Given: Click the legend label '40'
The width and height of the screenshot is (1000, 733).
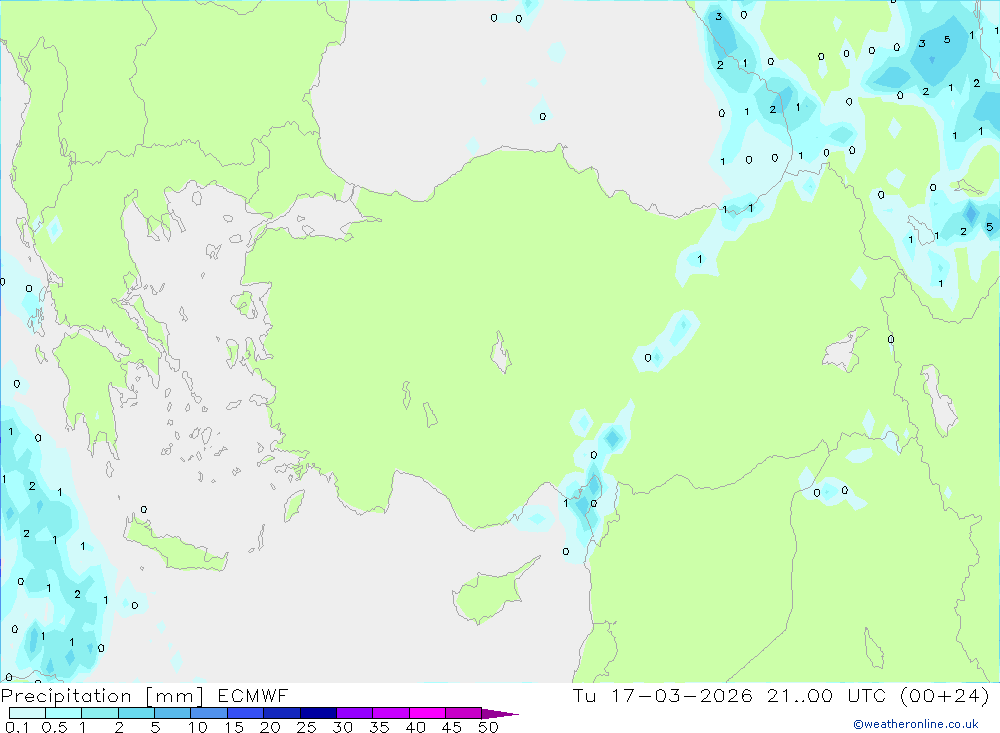Looking at the screenshot, I should pos(416,727).
